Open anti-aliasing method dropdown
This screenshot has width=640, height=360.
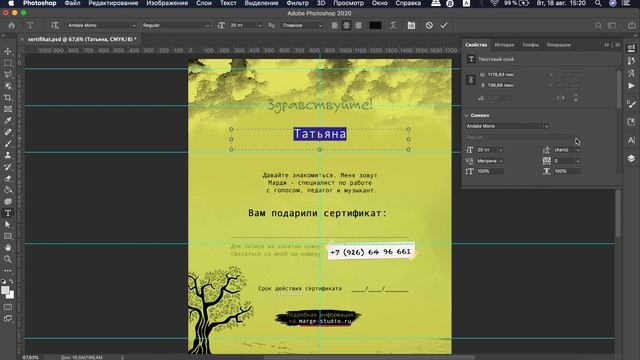(302, 25)
